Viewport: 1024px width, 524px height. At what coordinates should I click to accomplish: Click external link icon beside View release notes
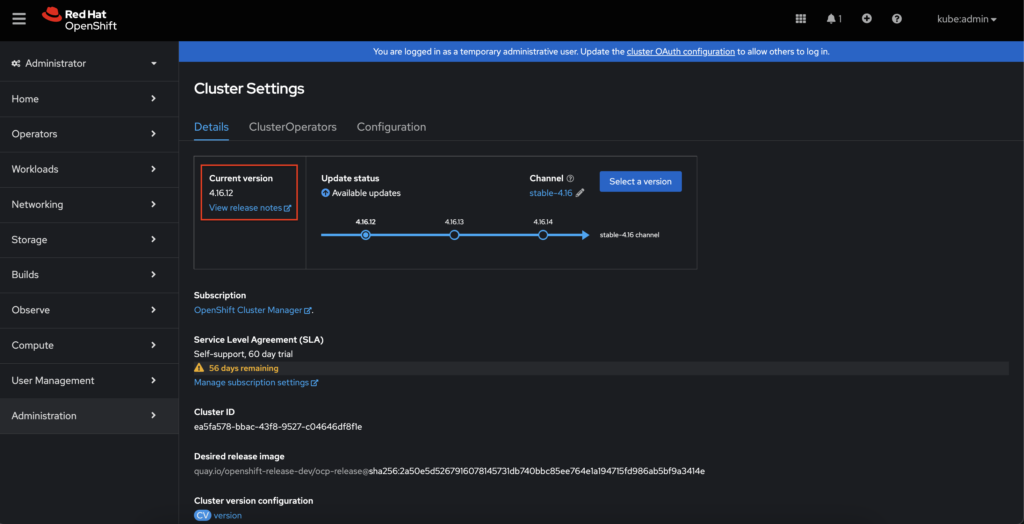(x=287, y=208)
